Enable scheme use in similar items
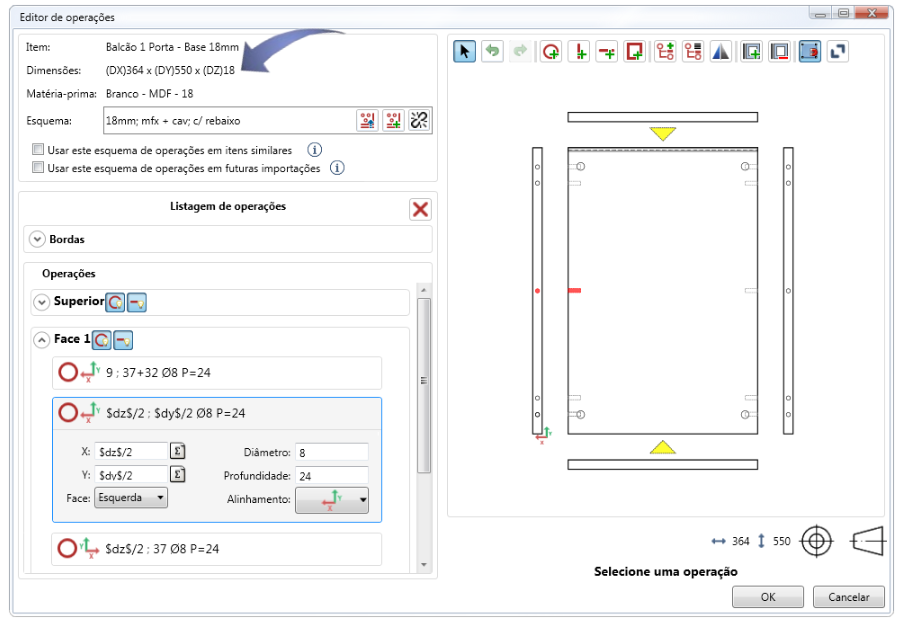This screenshot has height=623, width=902. [38, 150]
